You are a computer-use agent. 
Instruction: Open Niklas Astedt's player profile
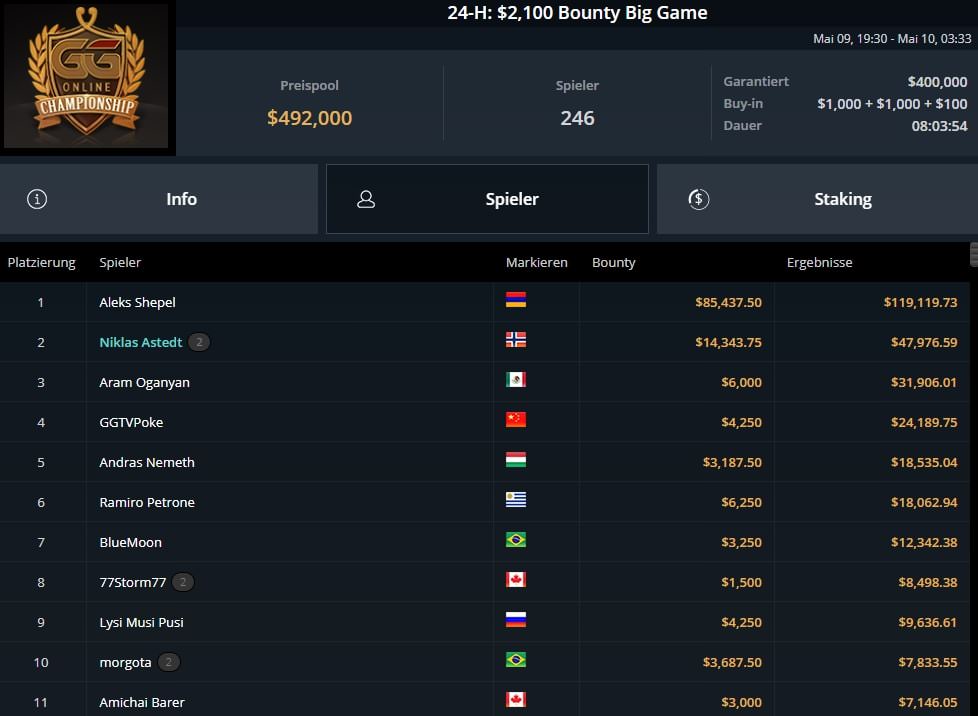coord(141,342)
